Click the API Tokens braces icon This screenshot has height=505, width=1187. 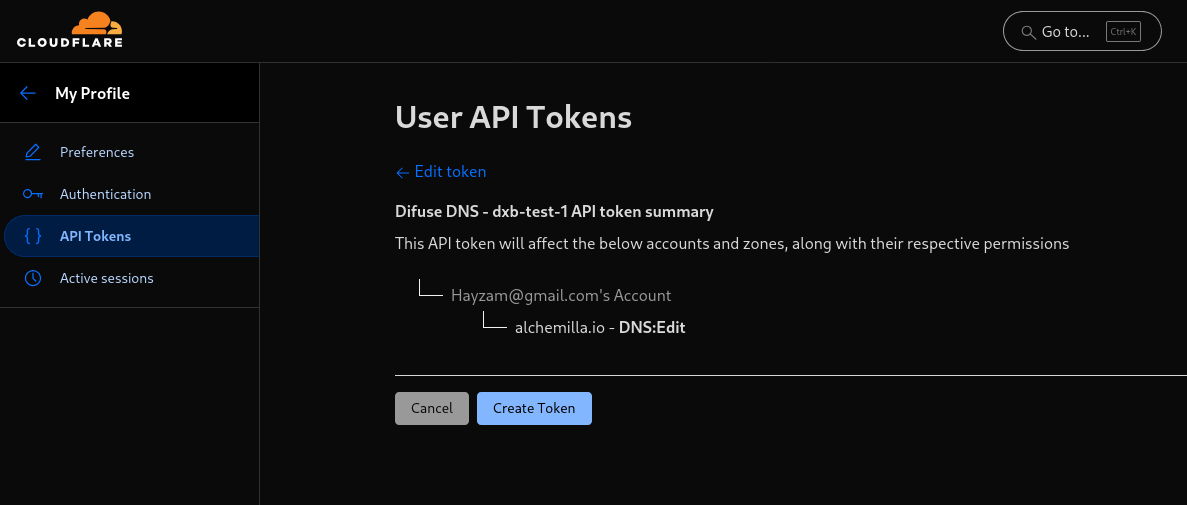tap(33, 236)
